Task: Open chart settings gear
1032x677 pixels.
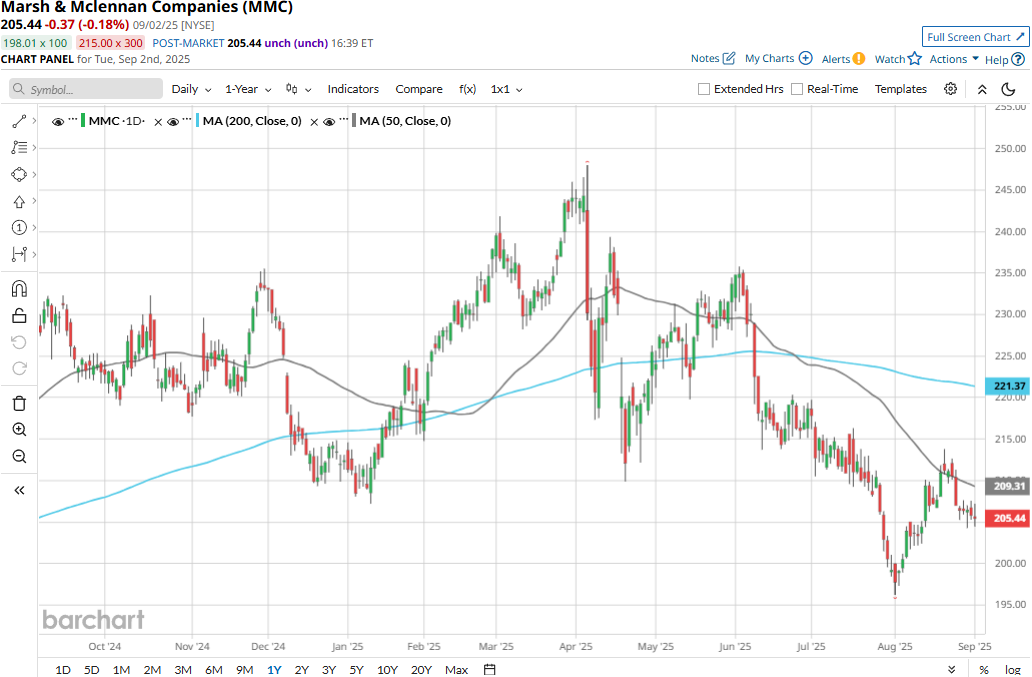Action: pyautogui.click(x=950, y=89)
